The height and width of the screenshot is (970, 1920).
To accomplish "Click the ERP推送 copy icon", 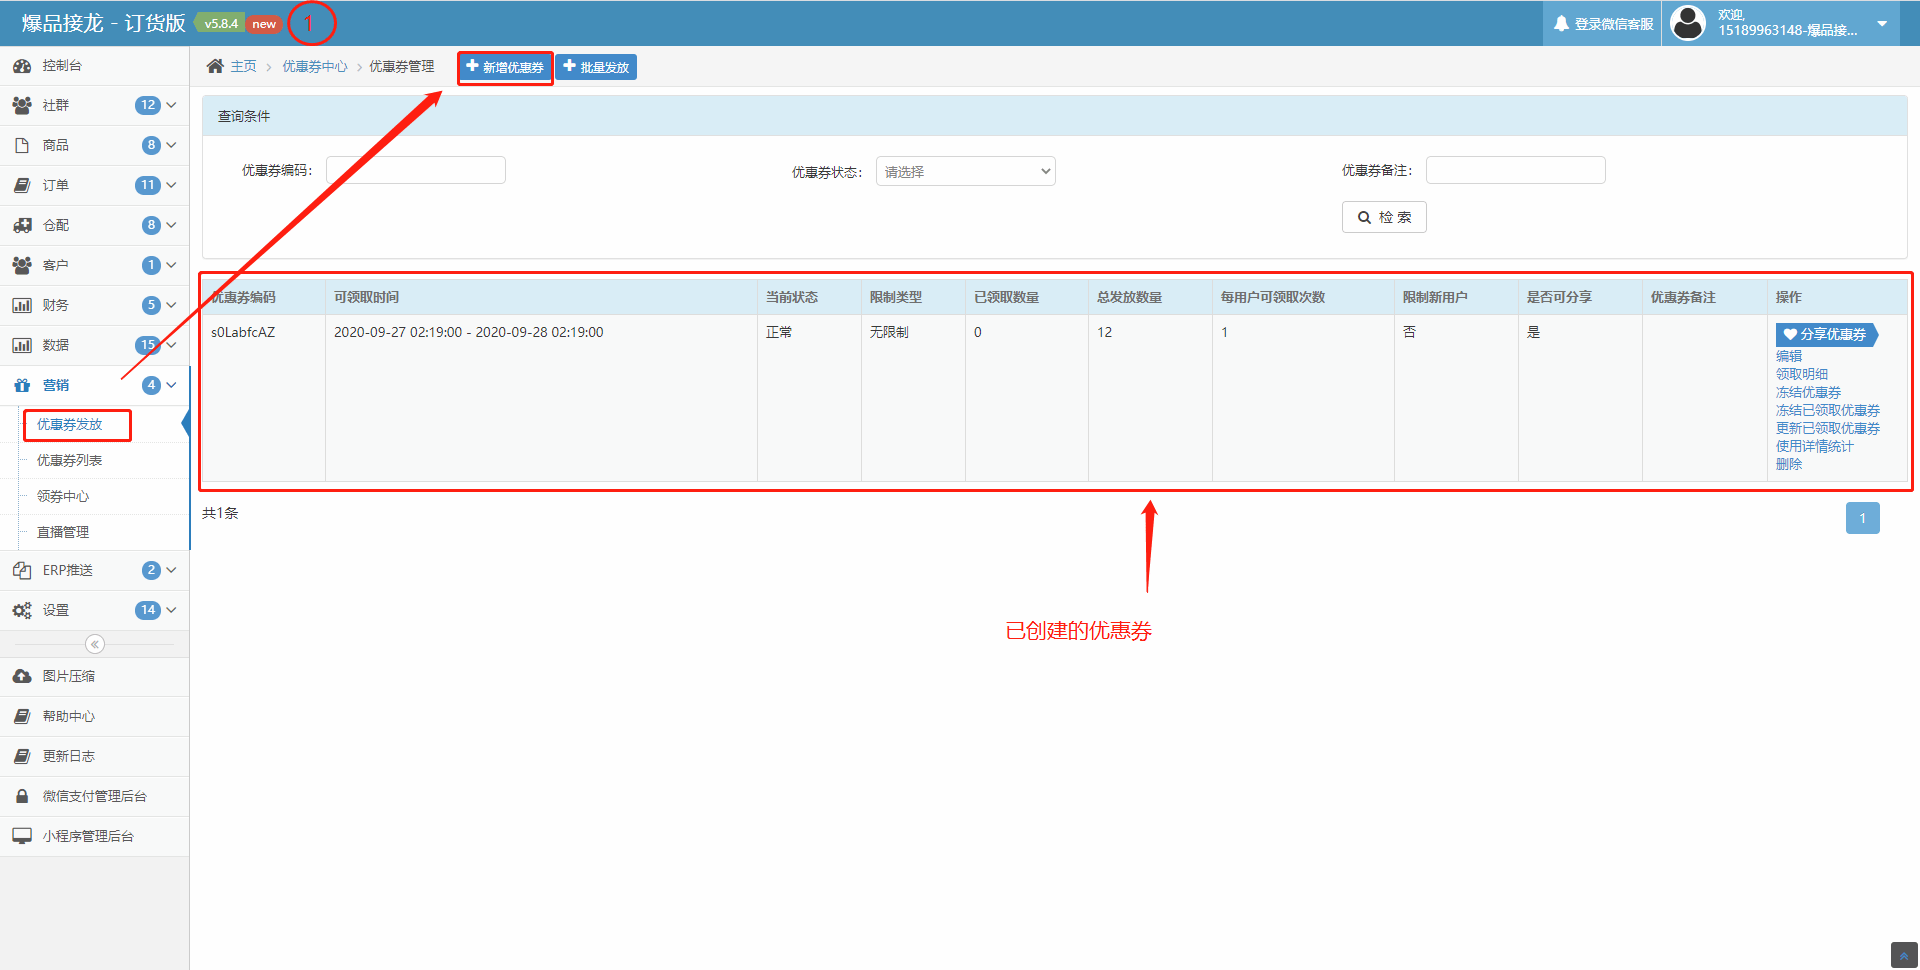I will 22,571.
